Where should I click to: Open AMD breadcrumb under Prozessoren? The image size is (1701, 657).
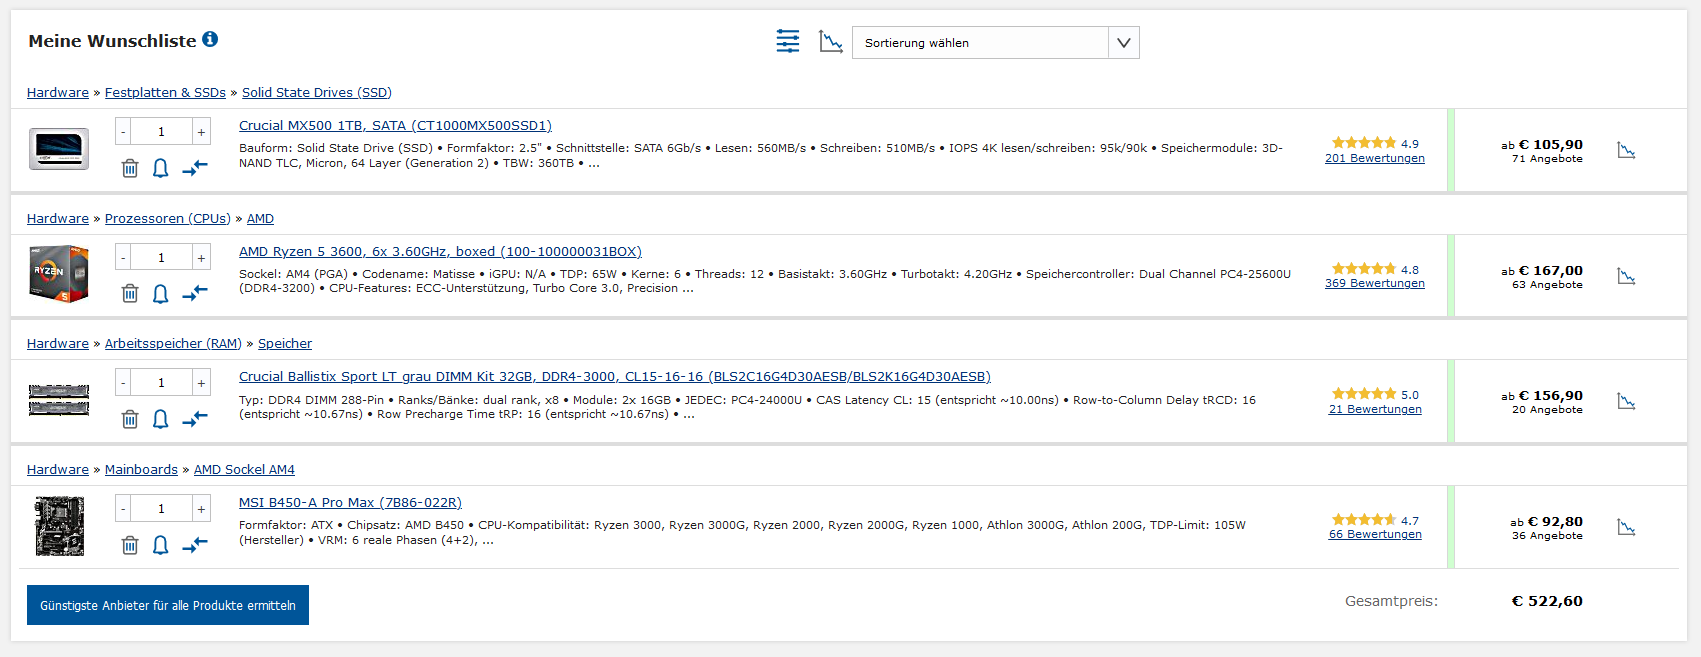pos(260,219)
